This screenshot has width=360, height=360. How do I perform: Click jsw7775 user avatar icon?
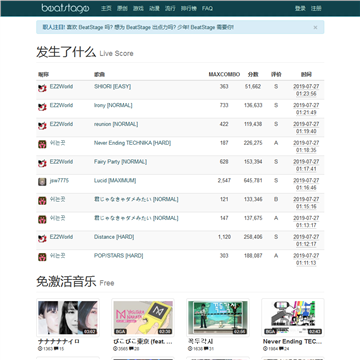tap(42, 182)
